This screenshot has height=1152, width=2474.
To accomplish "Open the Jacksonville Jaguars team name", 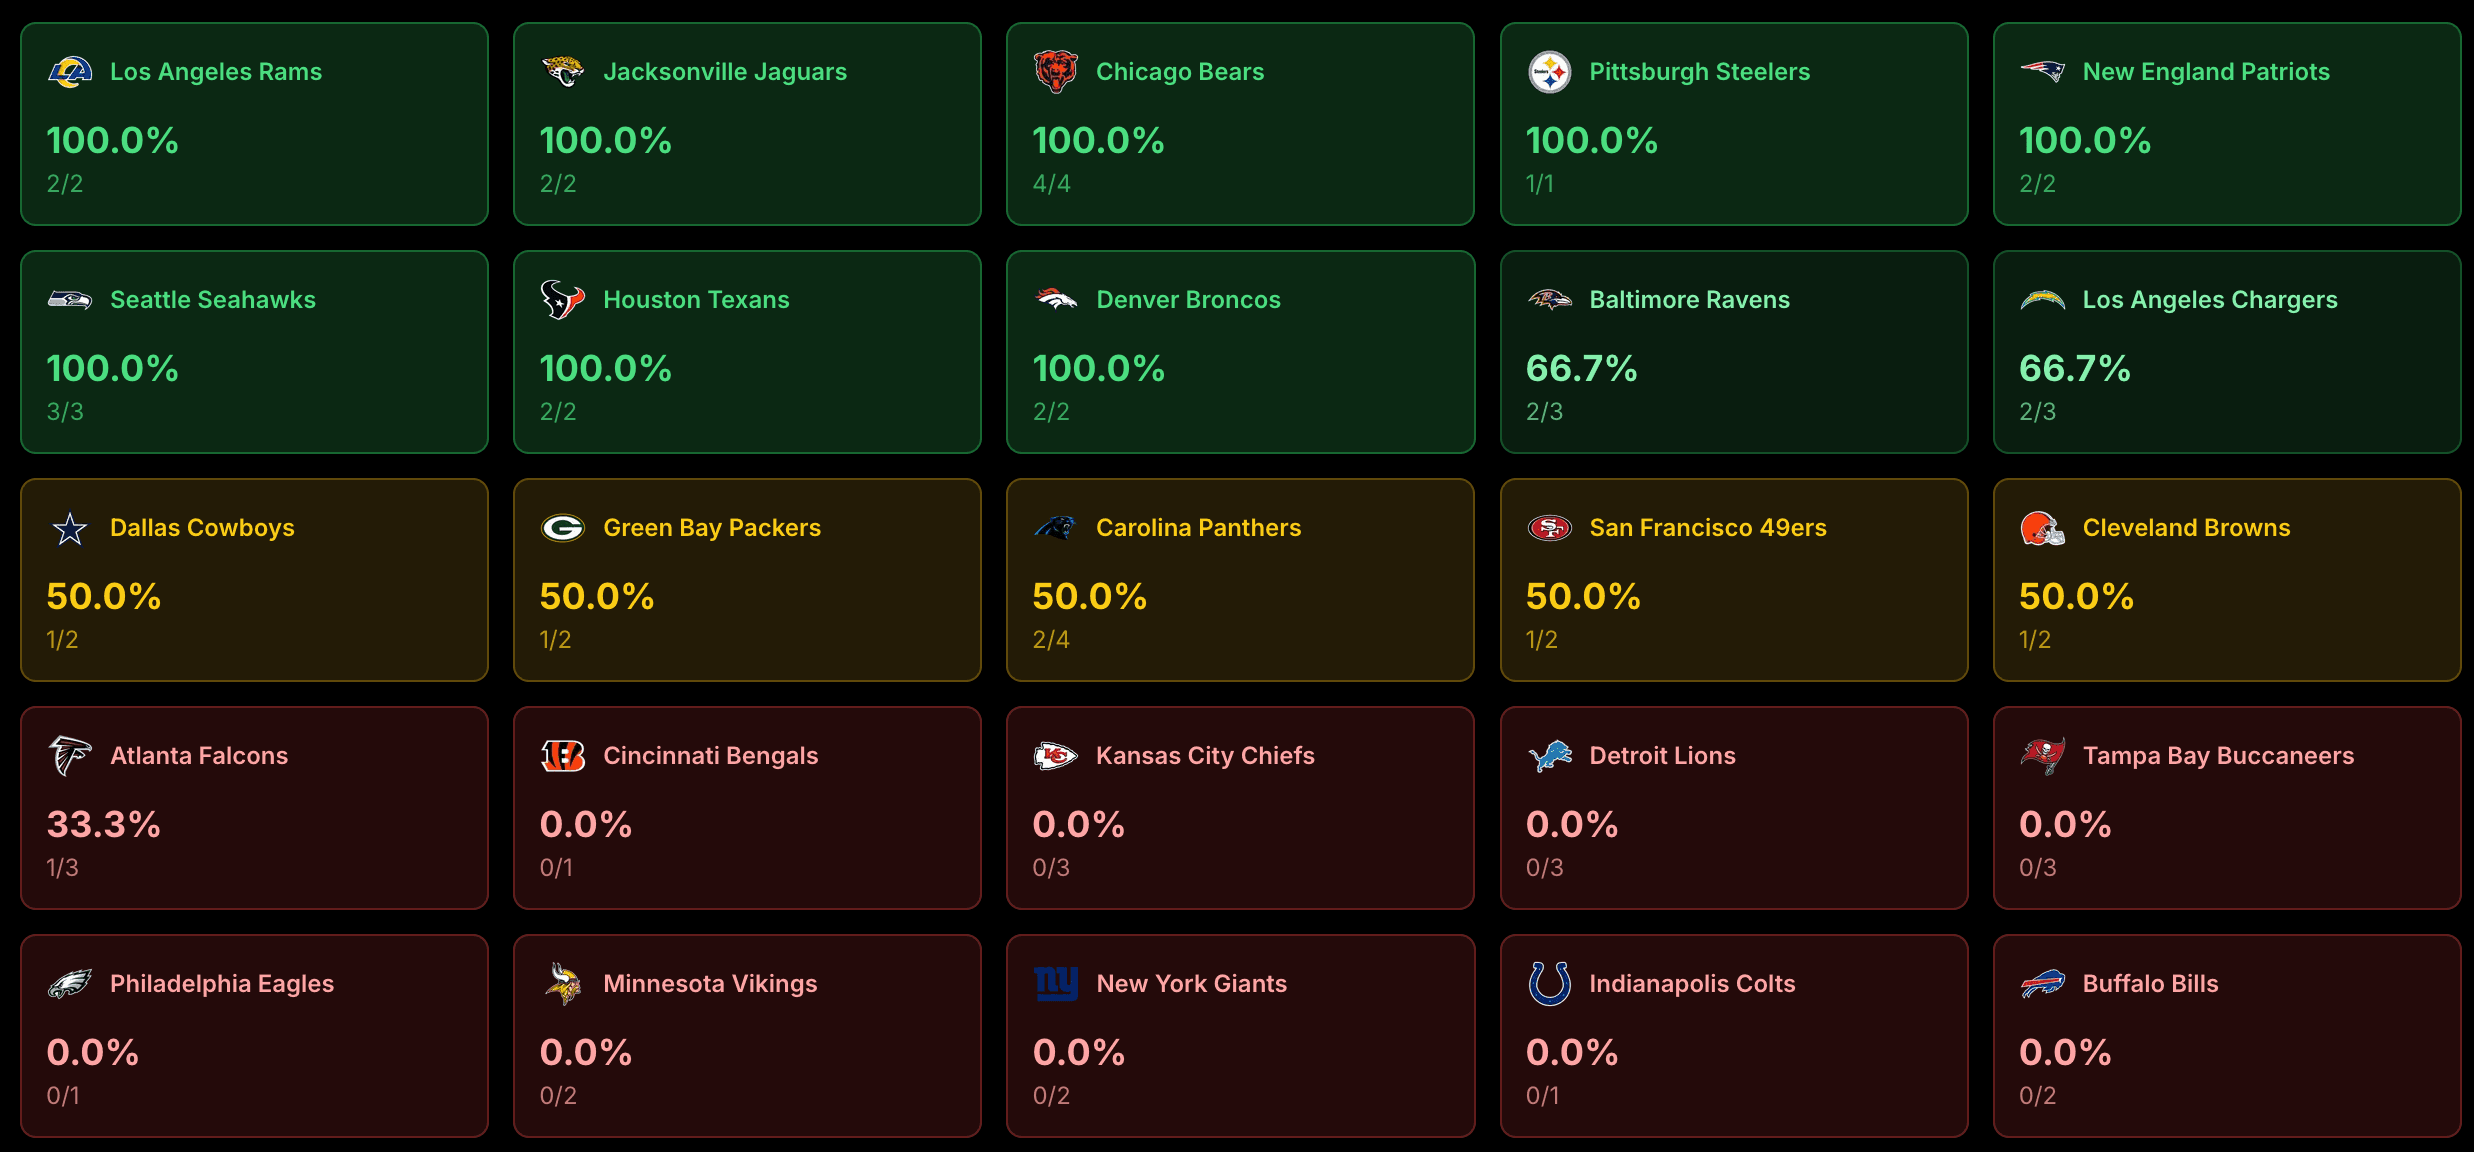I will tap(724, 72).
